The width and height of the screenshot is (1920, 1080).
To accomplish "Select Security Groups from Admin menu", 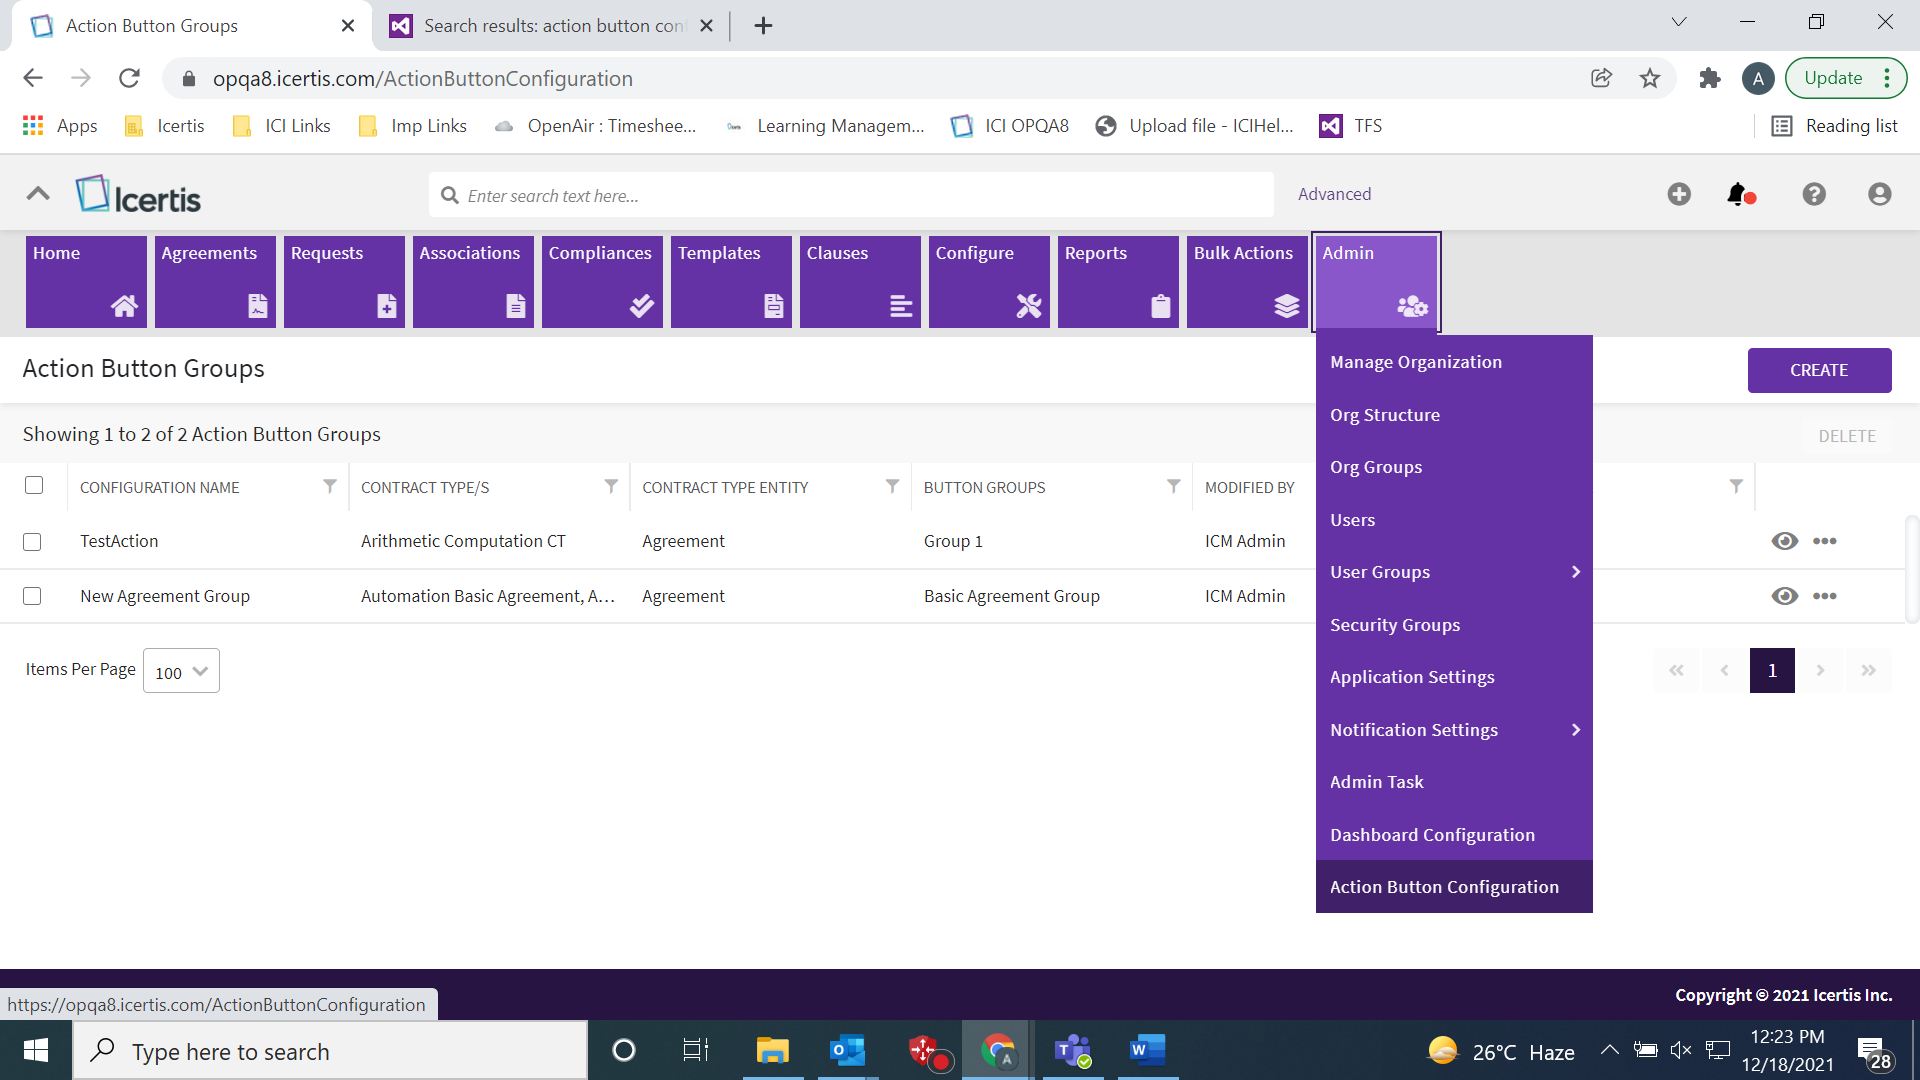I will tap(1395, 625).
